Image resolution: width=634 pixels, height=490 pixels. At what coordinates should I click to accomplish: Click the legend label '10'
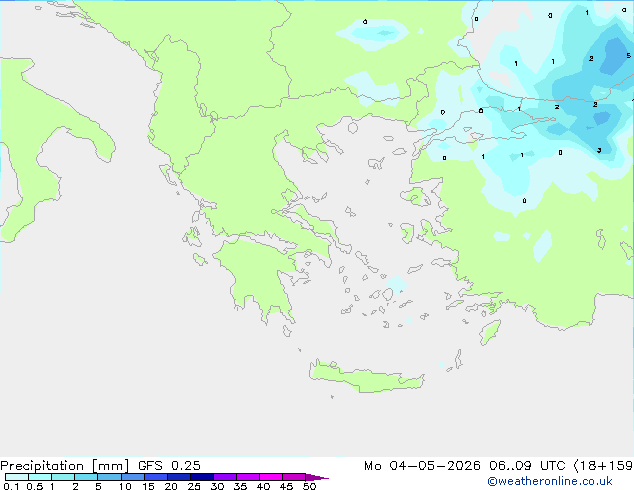(125, 486)
